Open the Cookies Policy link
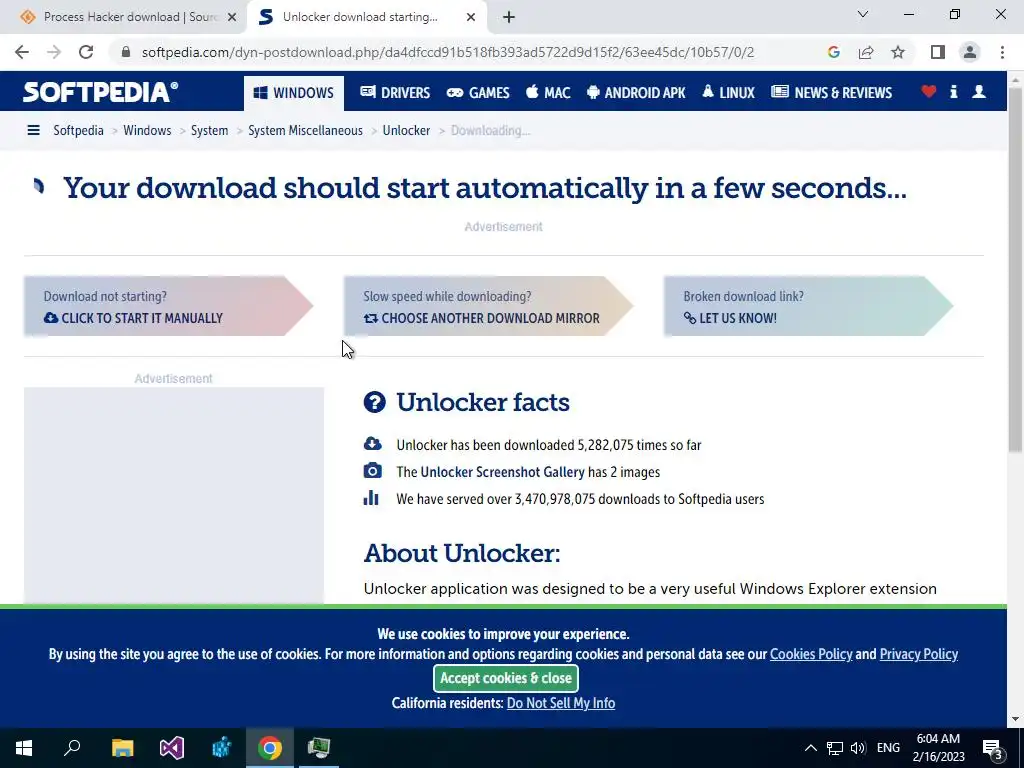Viewport: 1024px width, 768px height. [811, 654]
